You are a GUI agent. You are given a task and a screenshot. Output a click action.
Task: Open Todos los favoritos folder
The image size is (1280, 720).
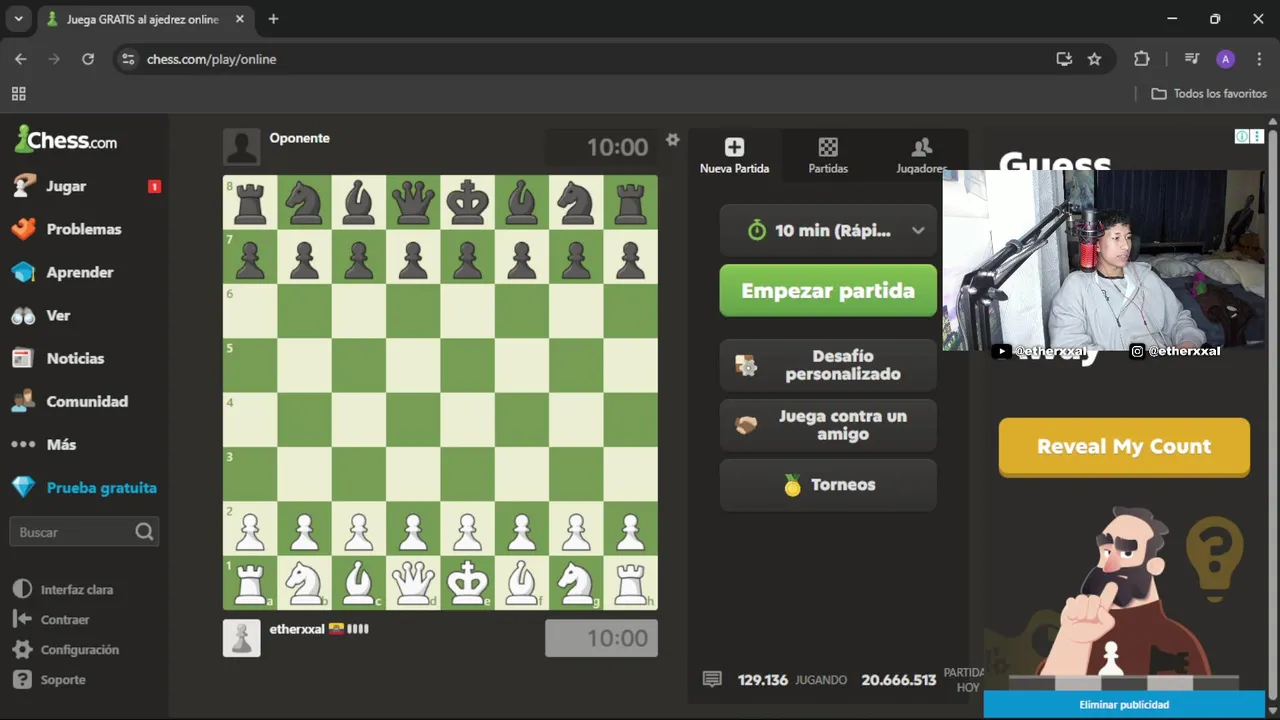pyautogui.click(x=1210, y=93)
